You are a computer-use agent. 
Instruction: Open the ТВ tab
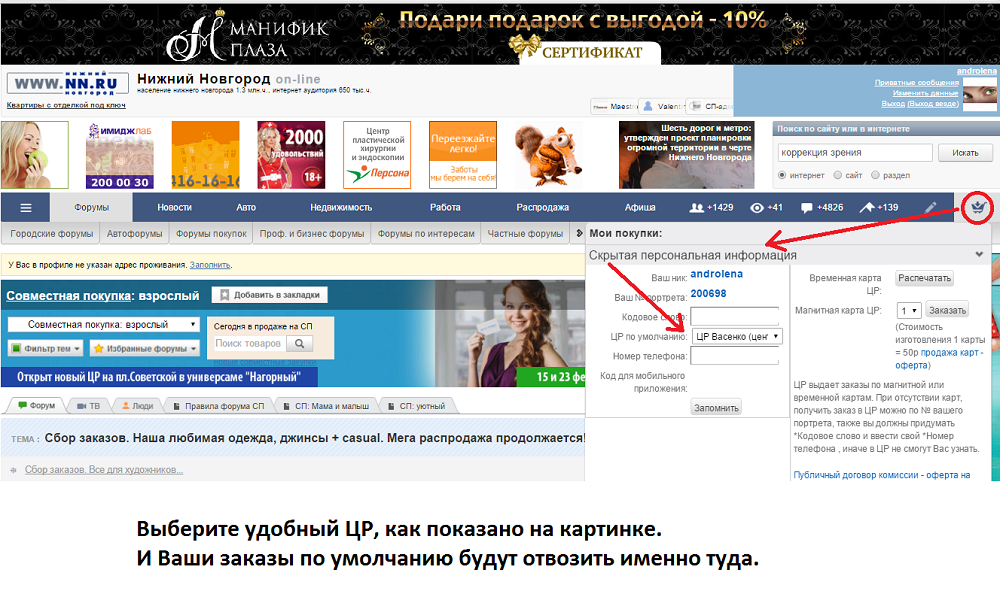coord(88,405)
